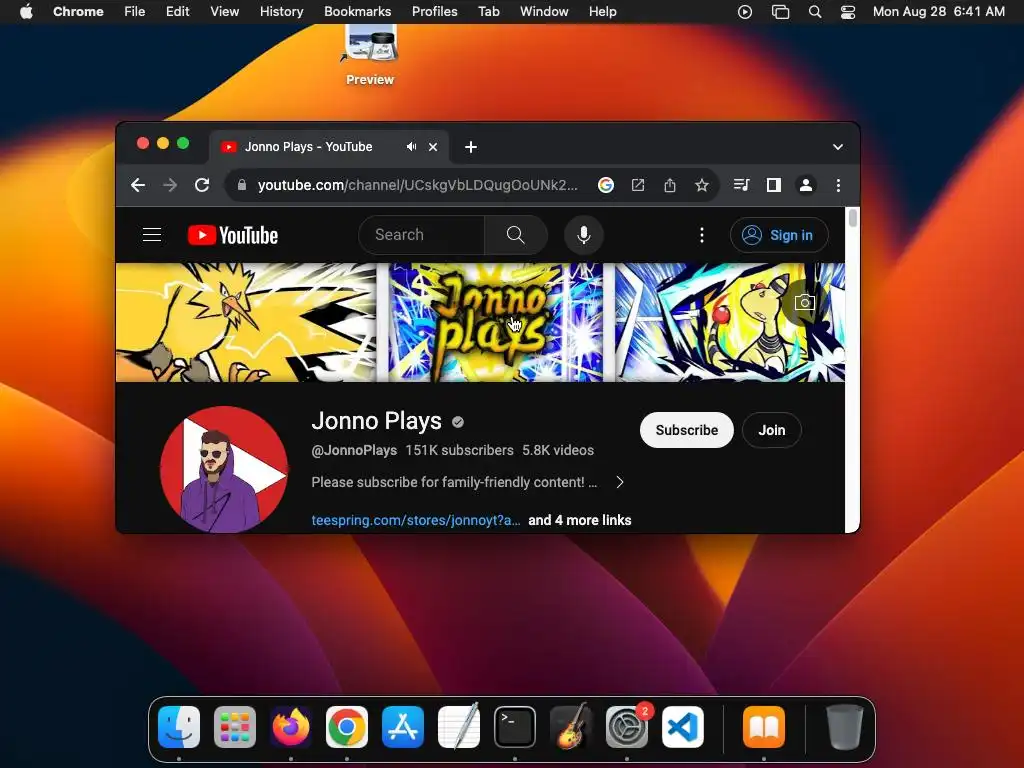Screen dimensions: 1024x768
Task: Subscribe to Jonno Plays
Action: coord(686,430)
